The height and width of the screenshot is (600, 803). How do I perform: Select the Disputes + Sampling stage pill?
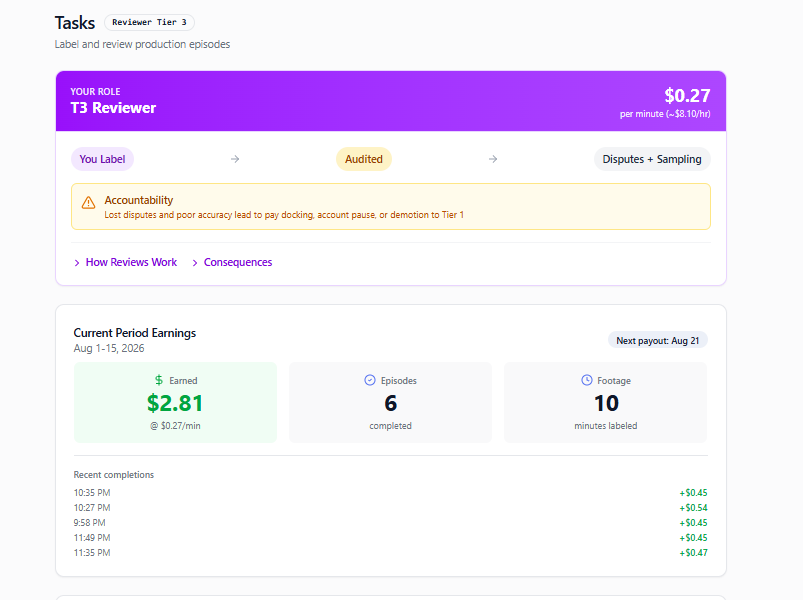click(x=652, y=159)
